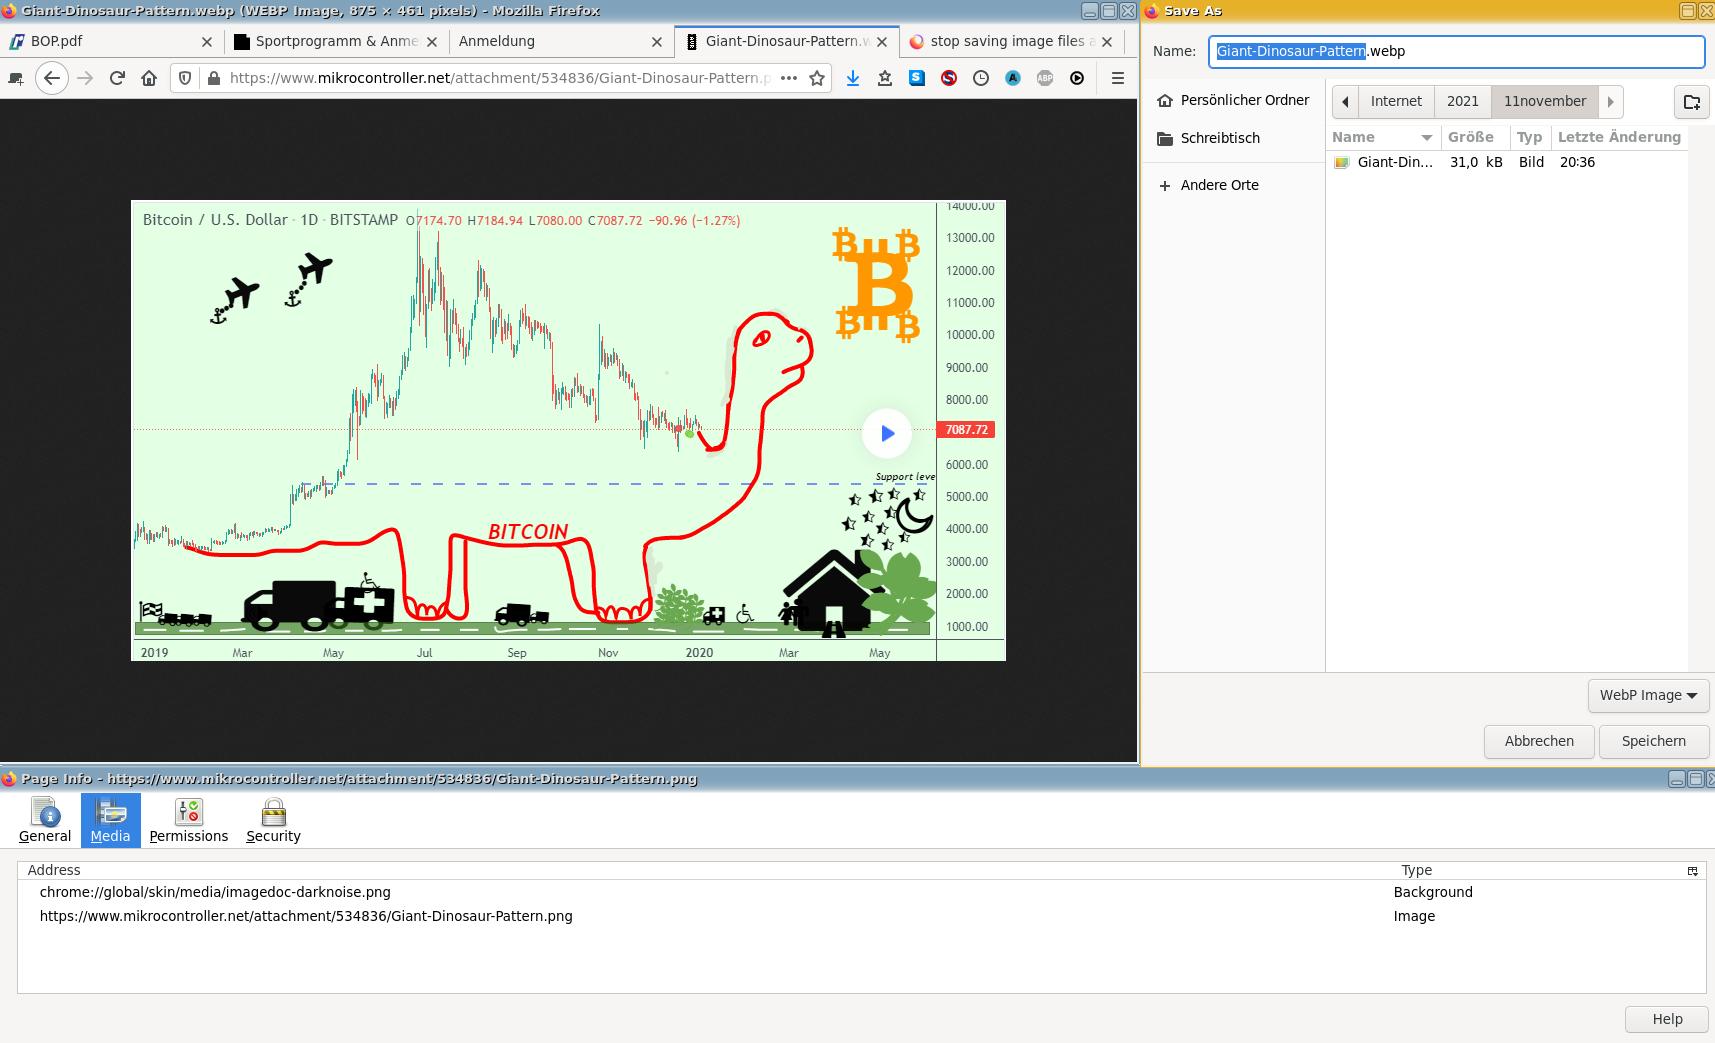
Task: Open Media tab in Page Info
Action: point(110,821)
